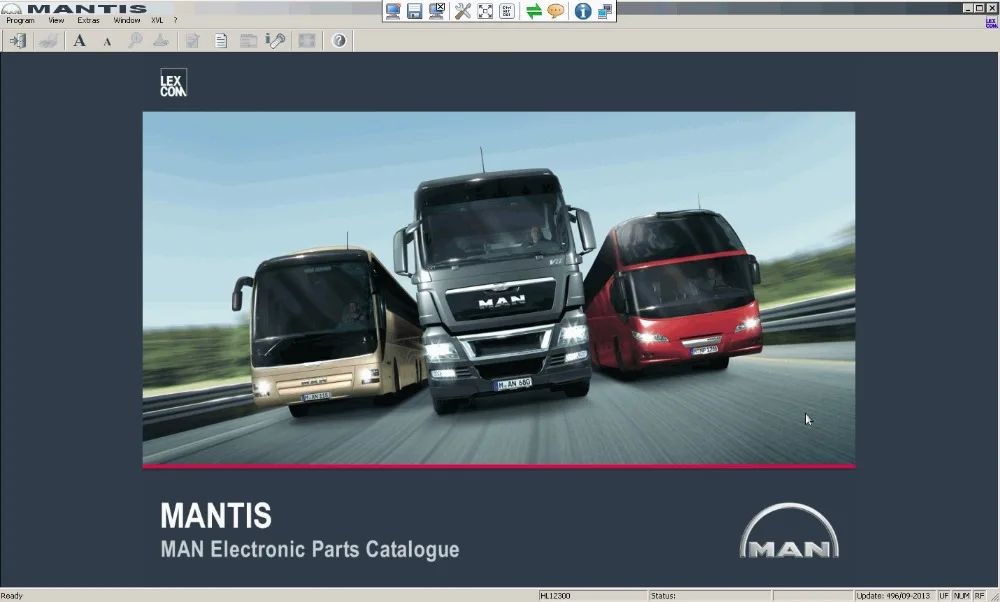Screen dimensions: 1000x602
Task: Click the Ready text in status bar
Action: coord(12,596)
